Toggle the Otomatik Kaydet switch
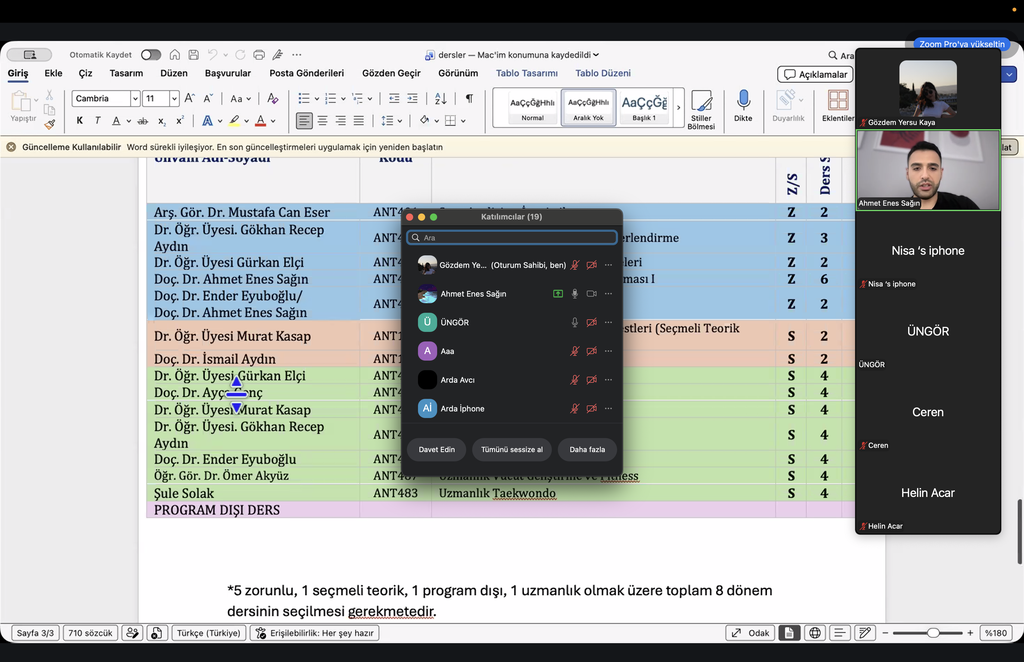 click(151, 55)
